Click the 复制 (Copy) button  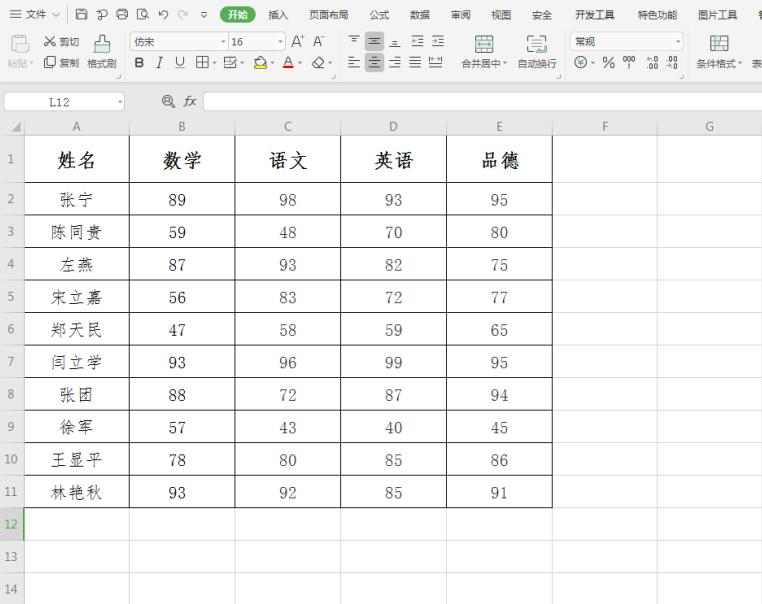[x=61, y=62]
